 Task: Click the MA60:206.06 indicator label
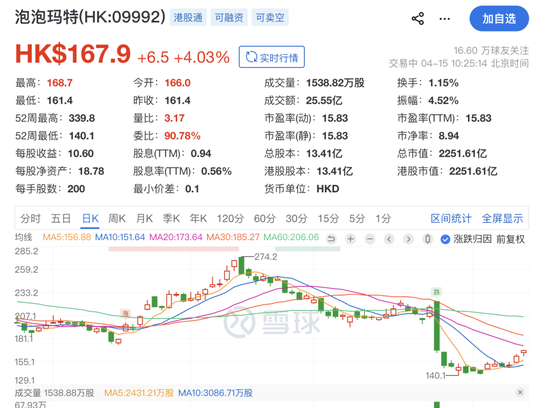pyautogui.click(x=291, y=238)
